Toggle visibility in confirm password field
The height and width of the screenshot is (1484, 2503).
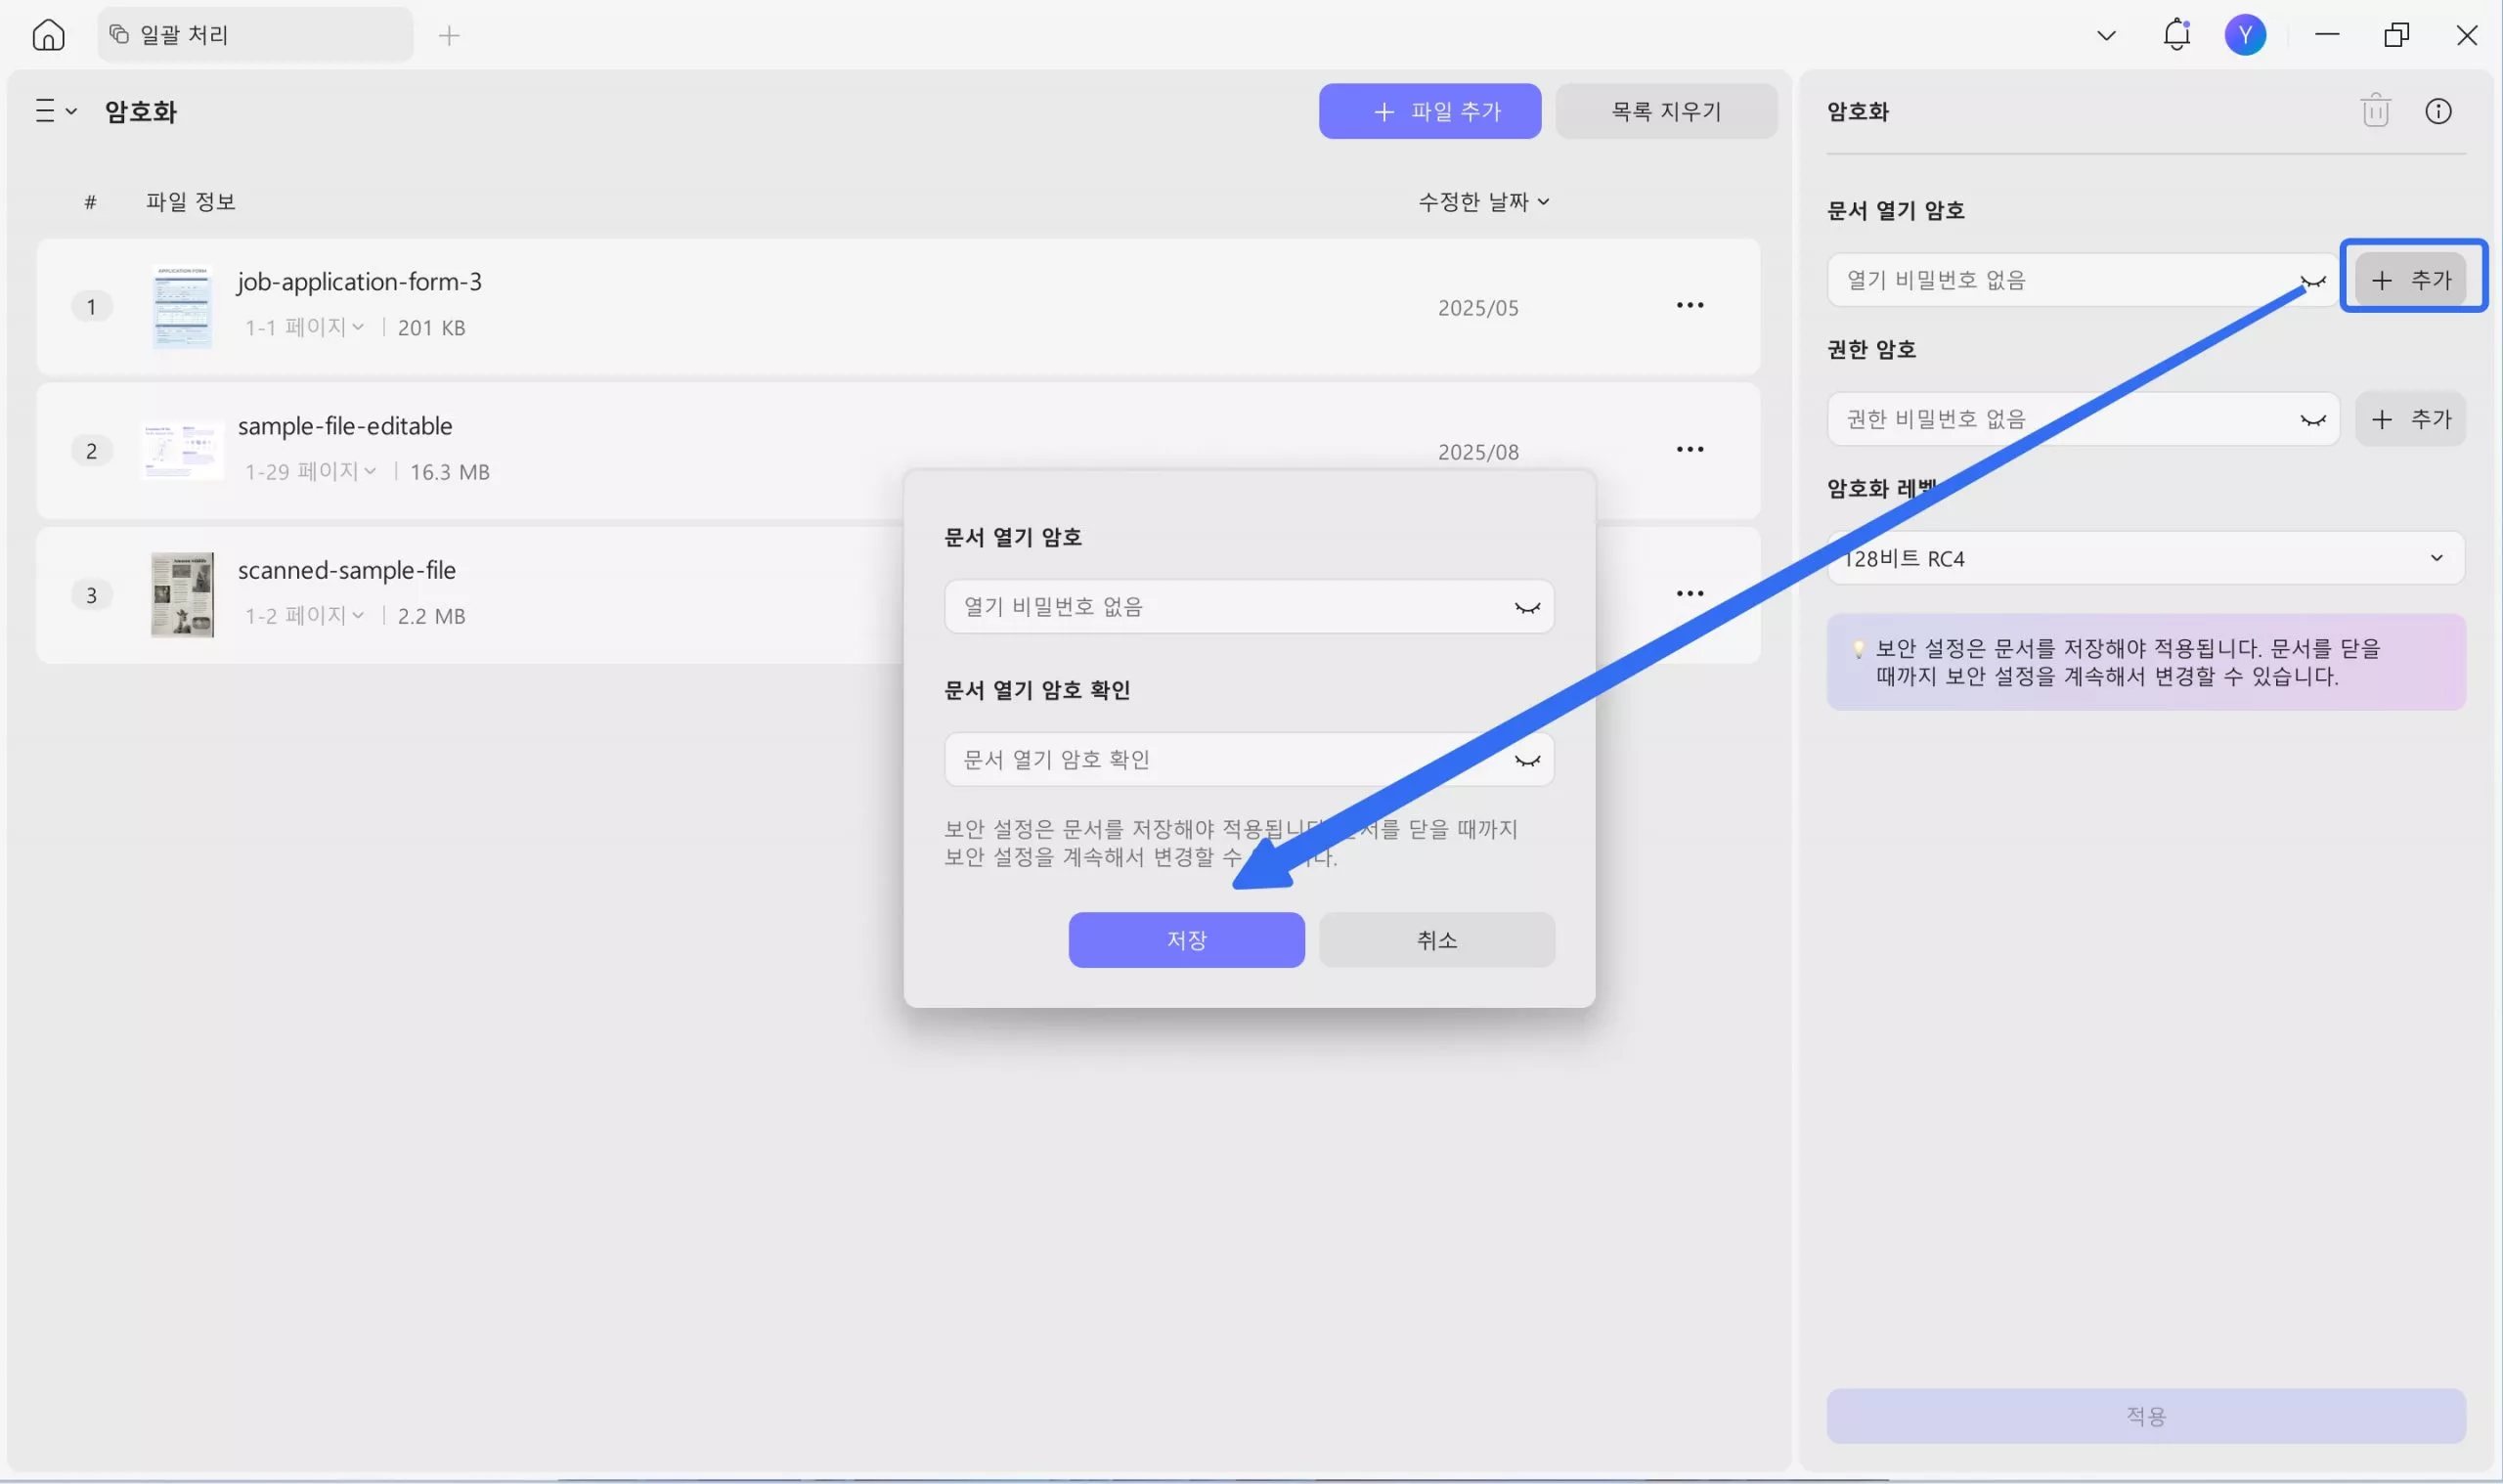coord(1526,760)
